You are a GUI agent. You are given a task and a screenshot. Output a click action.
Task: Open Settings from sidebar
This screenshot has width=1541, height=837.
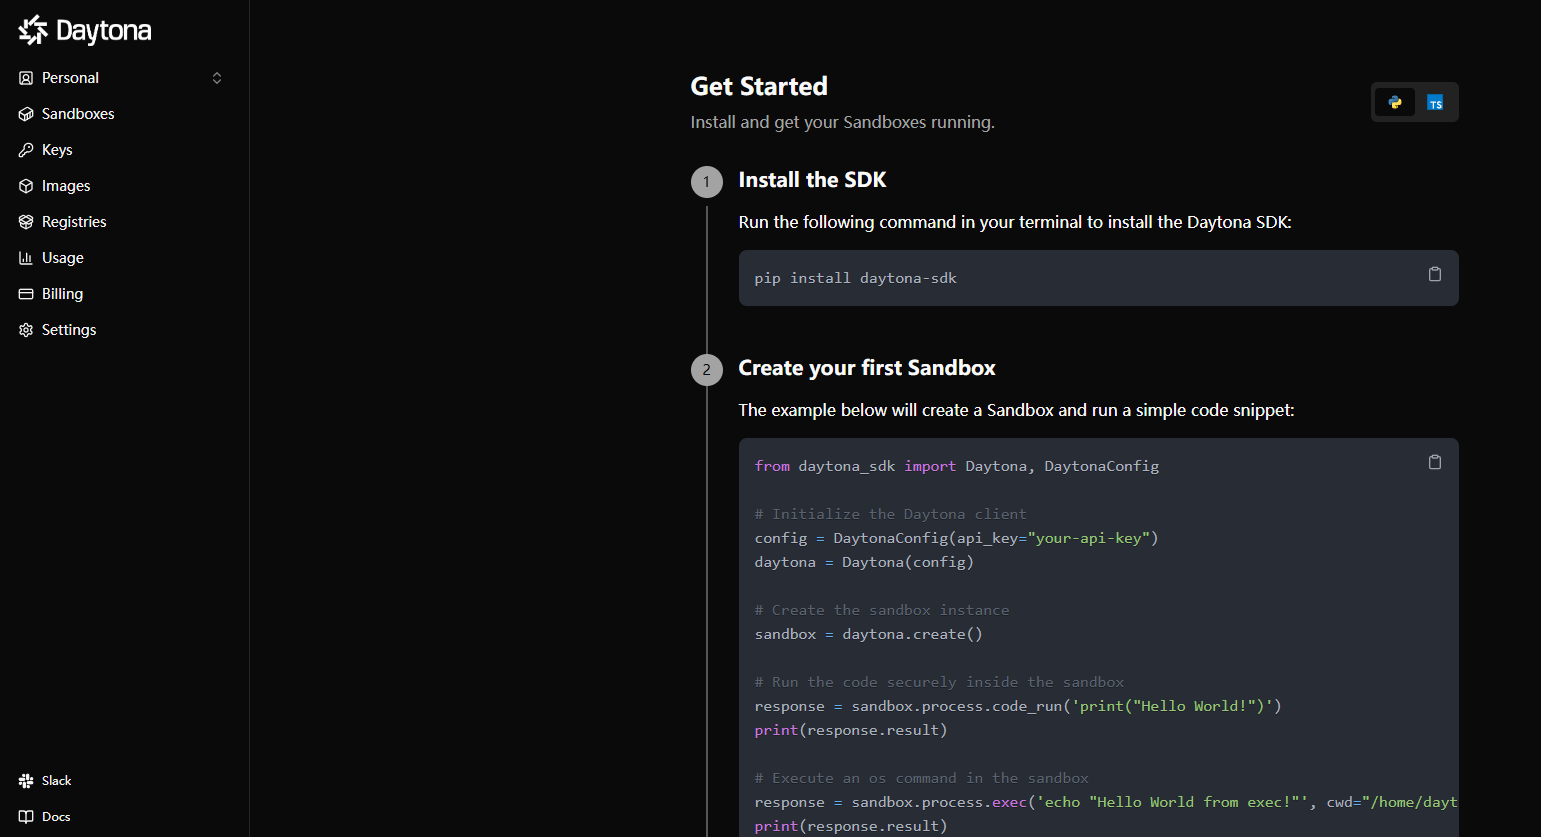69,330
